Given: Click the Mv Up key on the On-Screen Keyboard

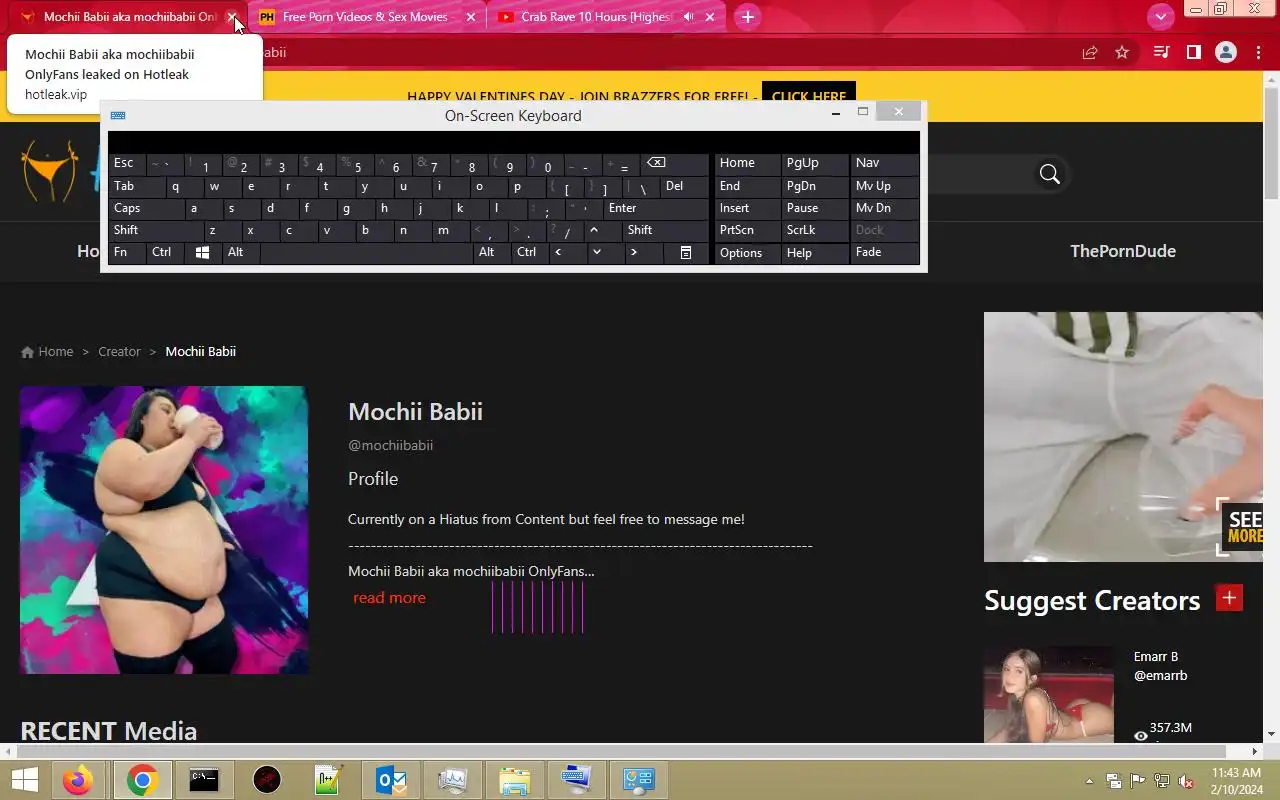Looking at the screenshot, I should [x=885, y=186].
